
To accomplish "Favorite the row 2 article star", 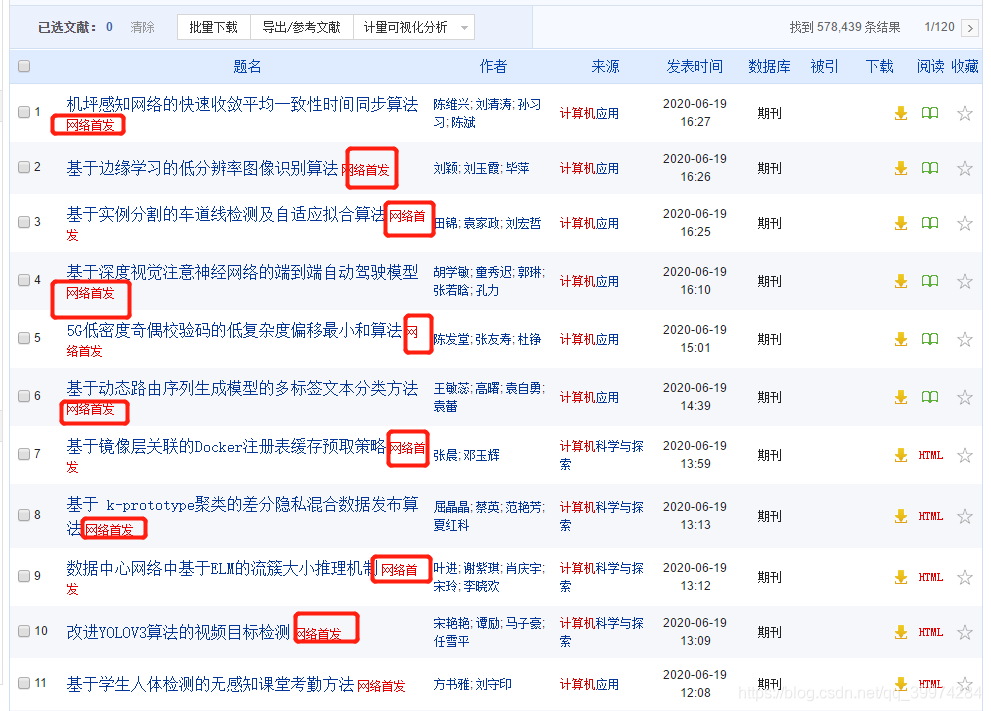I will [x=964, y=168].
